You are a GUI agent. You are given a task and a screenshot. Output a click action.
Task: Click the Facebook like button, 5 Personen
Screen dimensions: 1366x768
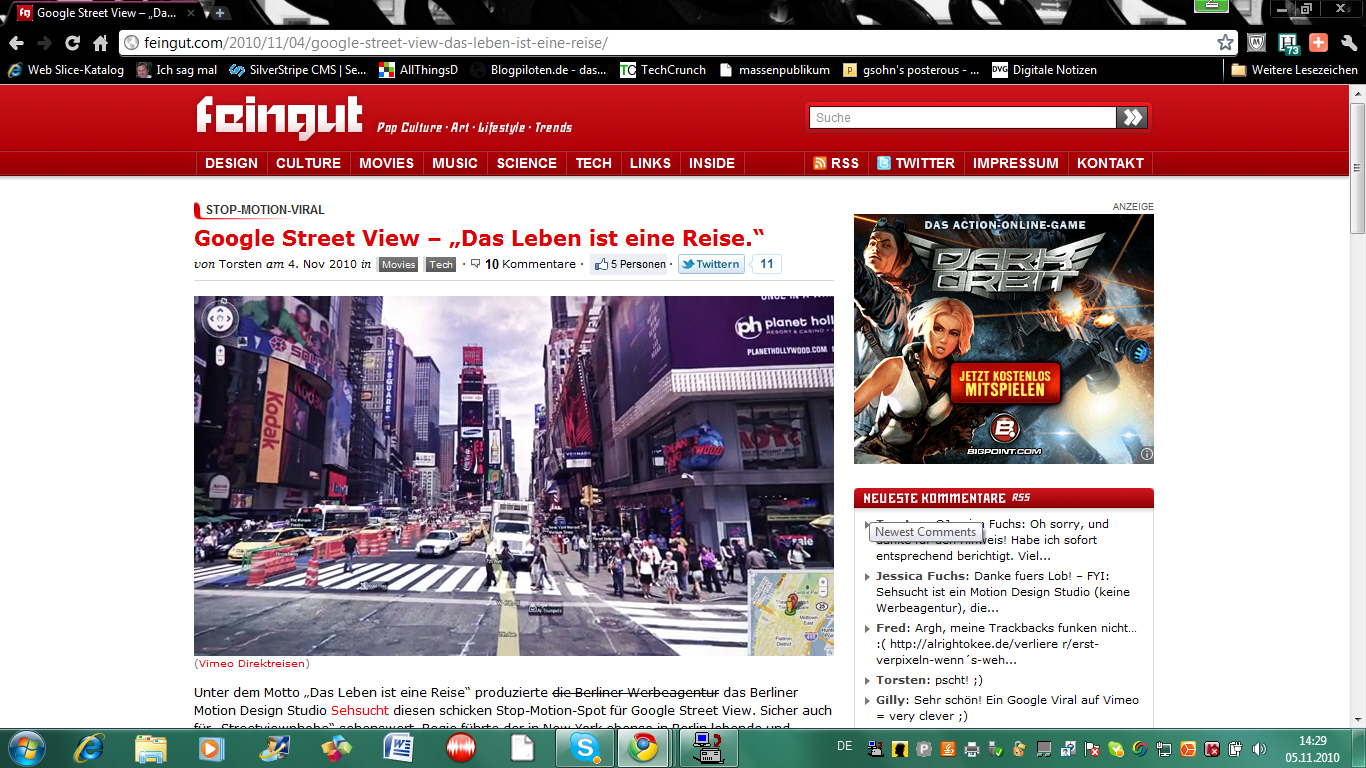click(x=630, y=265)
